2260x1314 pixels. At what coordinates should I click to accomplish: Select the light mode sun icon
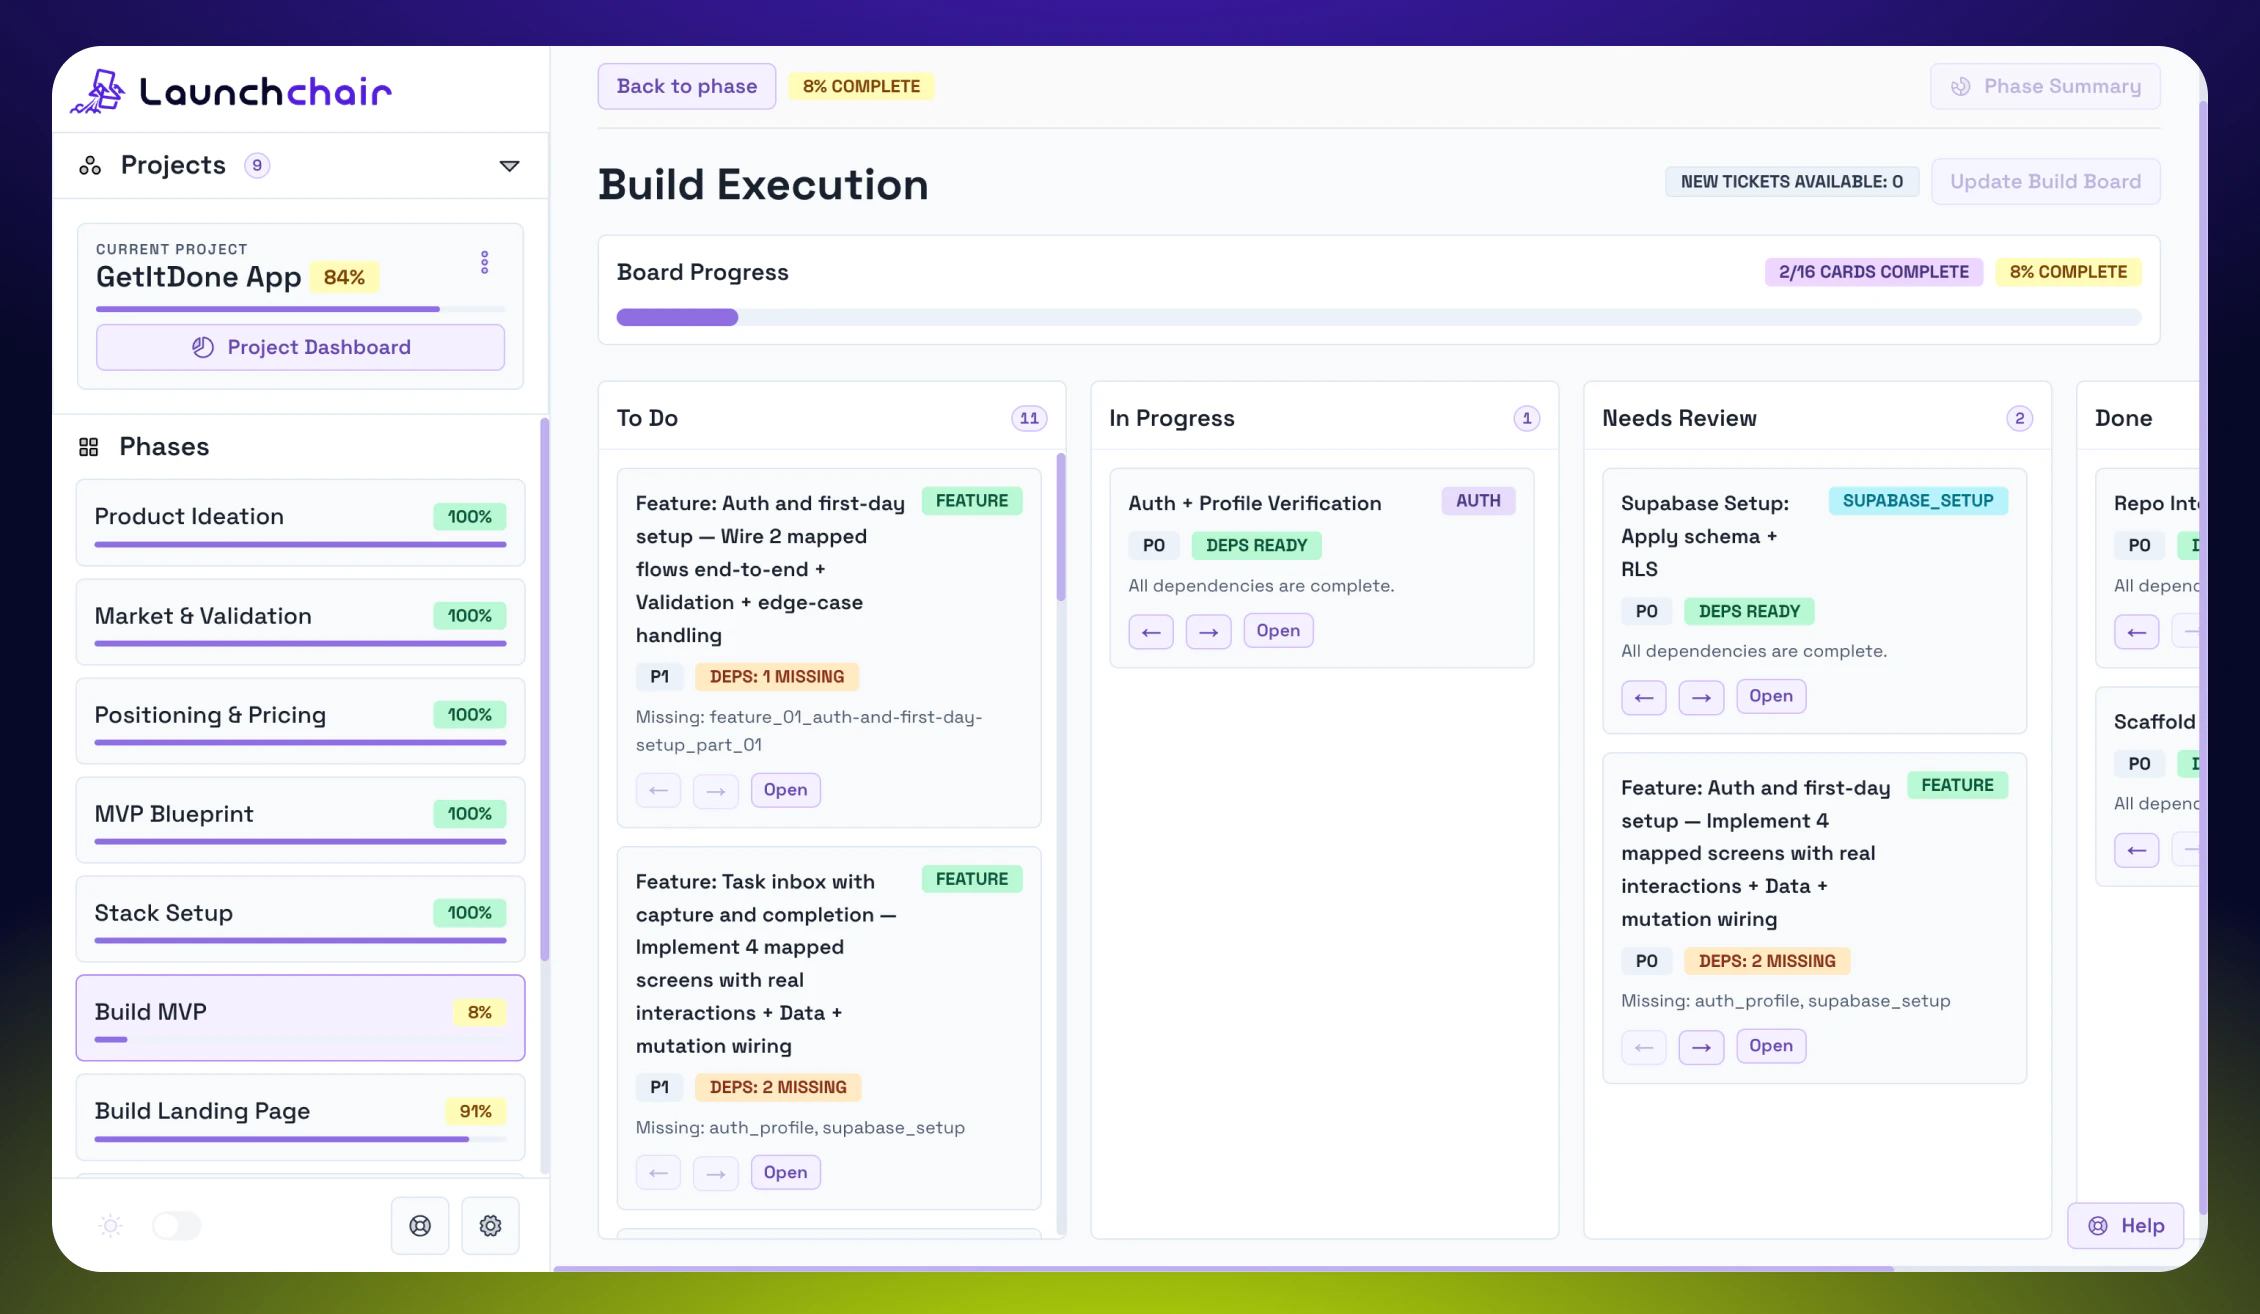coord(110,1225)
